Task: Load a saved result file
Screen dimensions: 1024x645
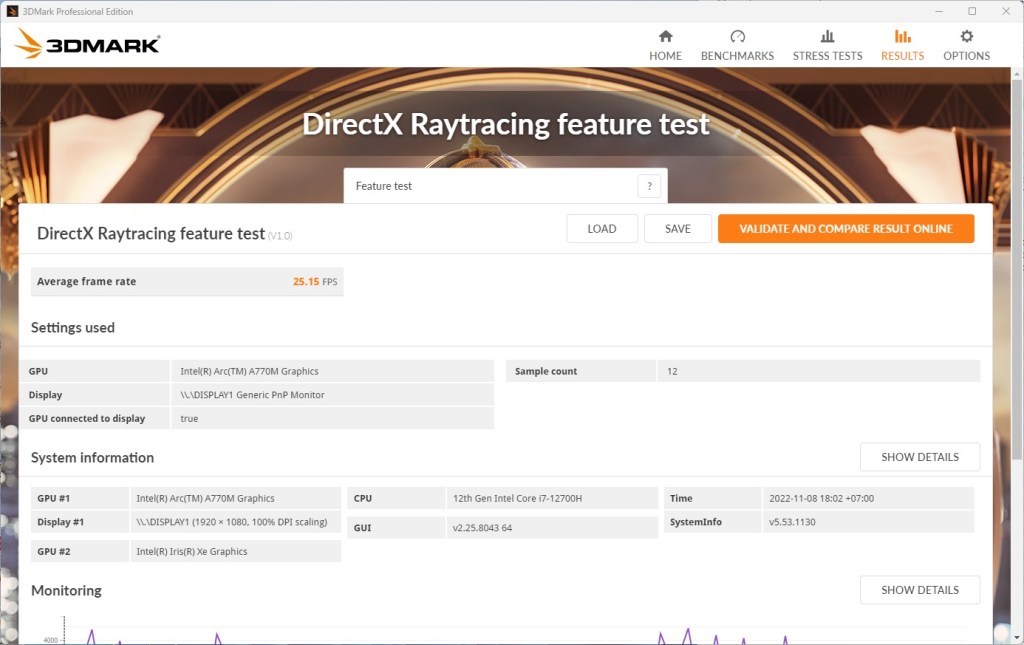Action: pyautogui.click(x=602, y=228)
